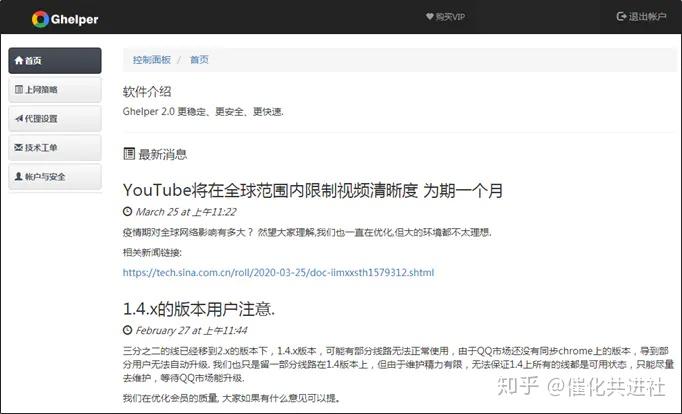Click the 相关新闻链接 label
This screenshot has height=414, width=682.
click(152, 253)
